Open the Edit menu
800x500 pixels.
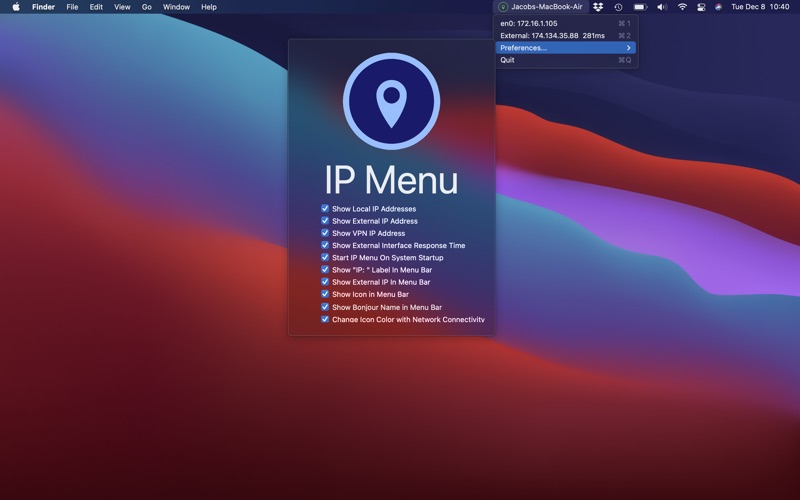coord(96,7)
